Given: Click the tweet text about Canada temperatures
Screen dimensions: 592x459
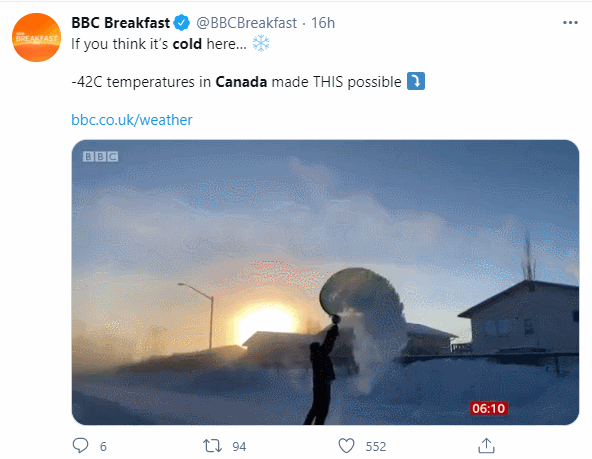Looking at the screenshot, I should [236, 82].
